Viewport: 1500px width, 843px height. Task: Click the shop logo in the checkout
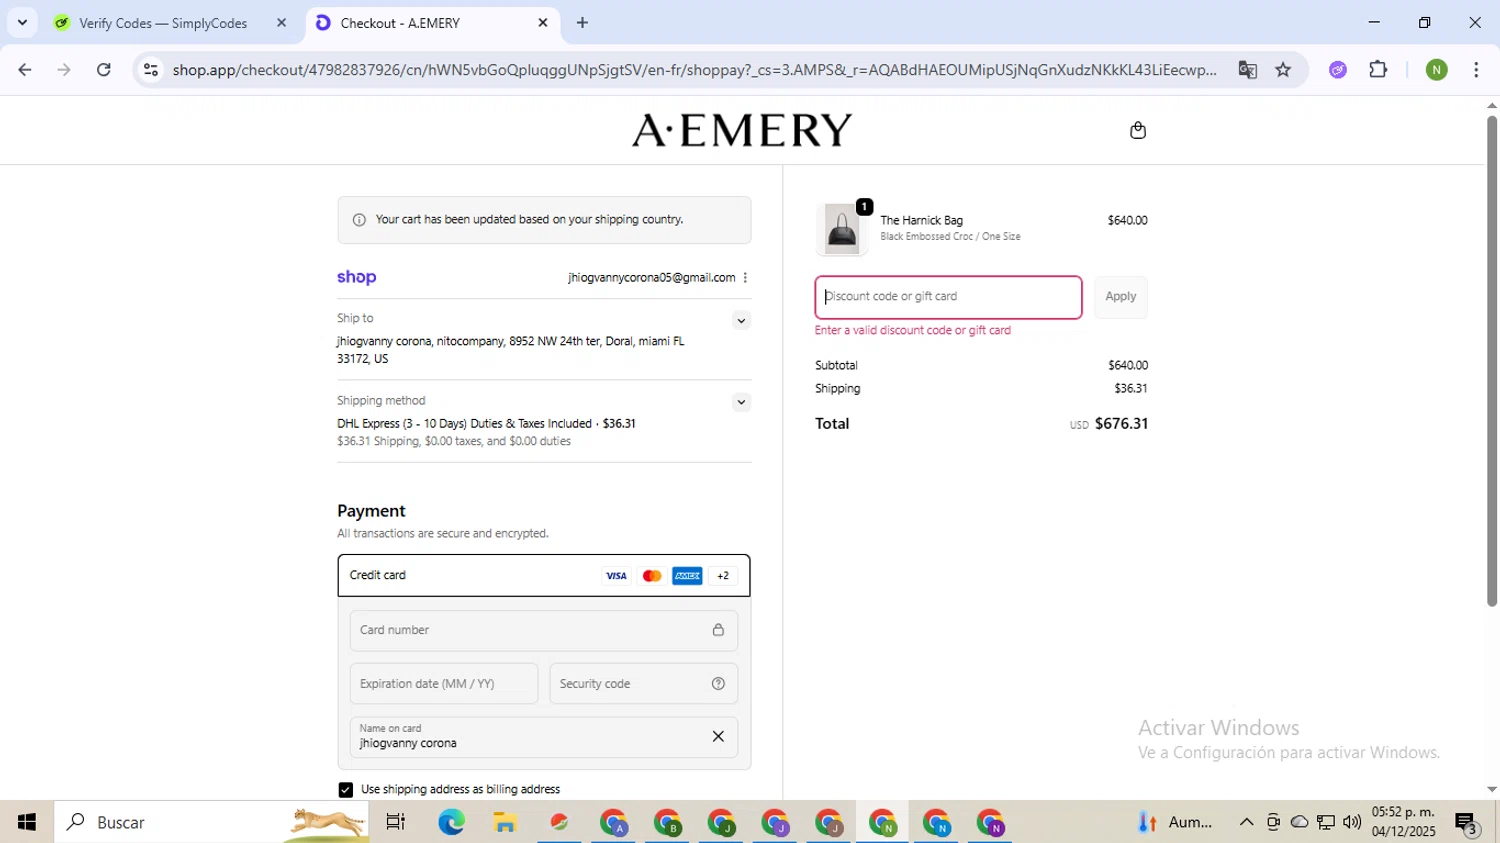tap(357, 278)
